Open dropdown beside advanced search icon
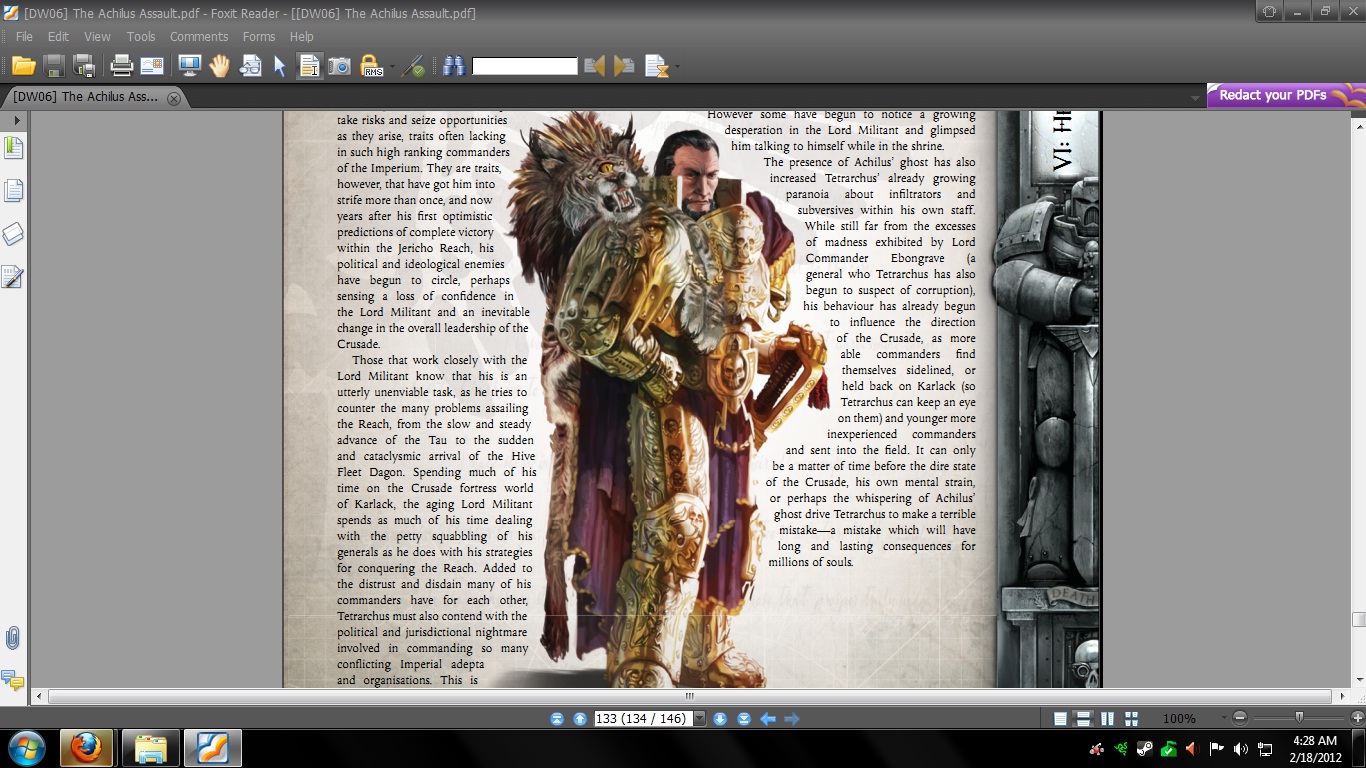 tap(677, 67)
